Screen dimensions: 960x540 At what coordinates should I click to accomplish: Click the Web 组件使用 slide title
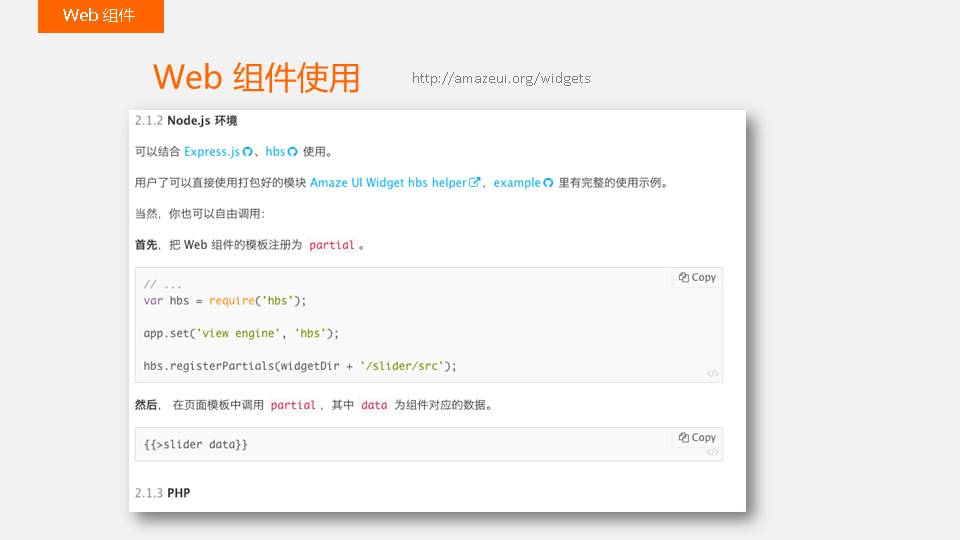pyautogui.click(x=256, y=77)
